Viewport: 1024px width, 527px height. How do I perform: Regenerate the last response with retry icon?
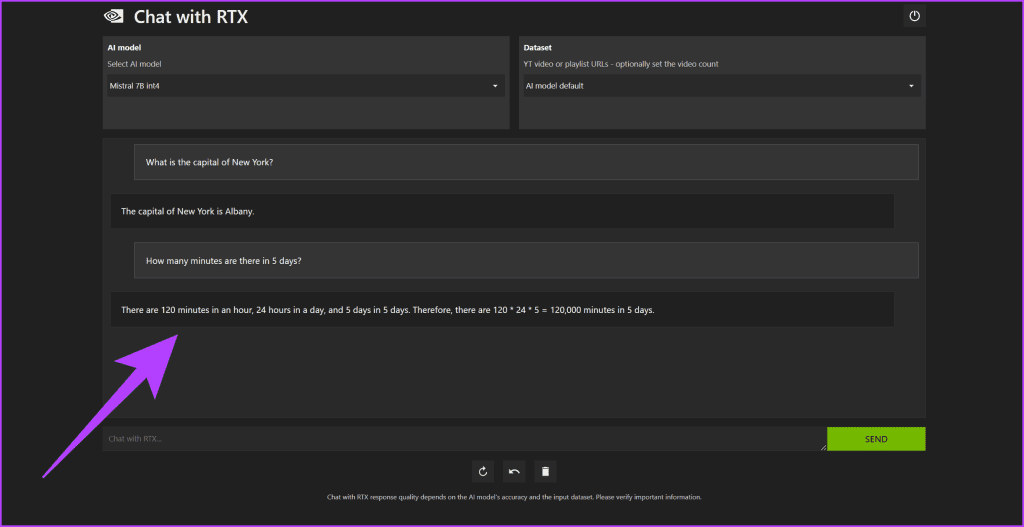[483, 471]
